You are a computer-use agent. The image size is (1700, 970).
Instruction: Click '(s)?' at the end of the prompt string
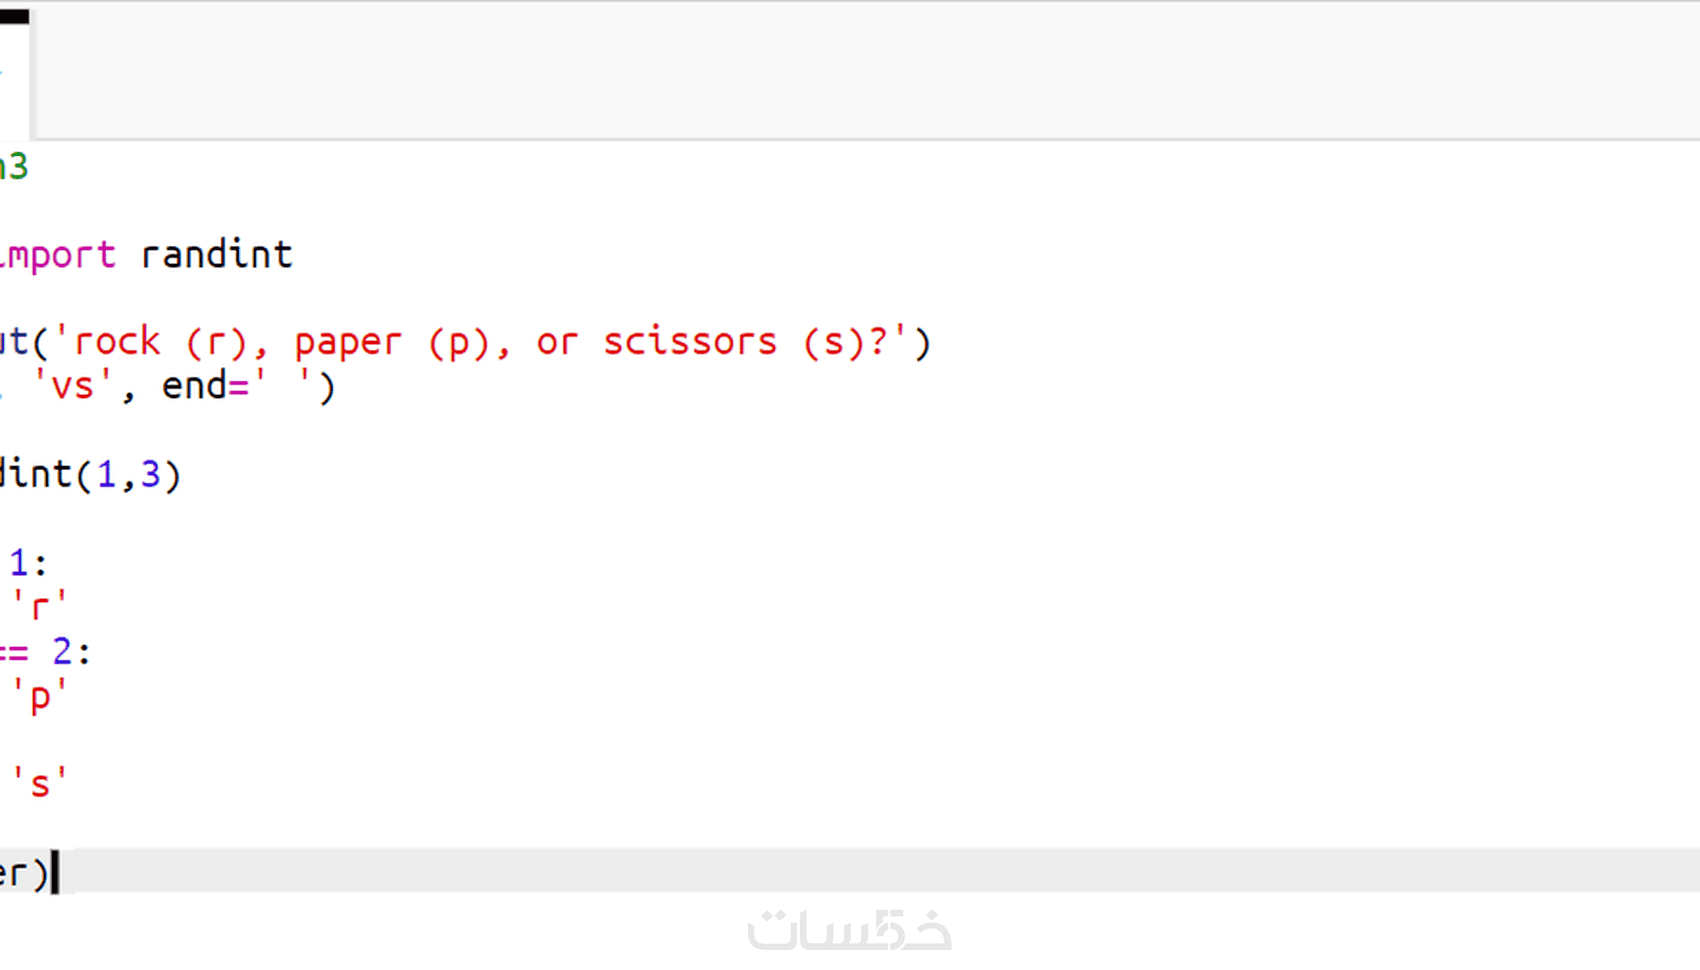pos(846,342)
